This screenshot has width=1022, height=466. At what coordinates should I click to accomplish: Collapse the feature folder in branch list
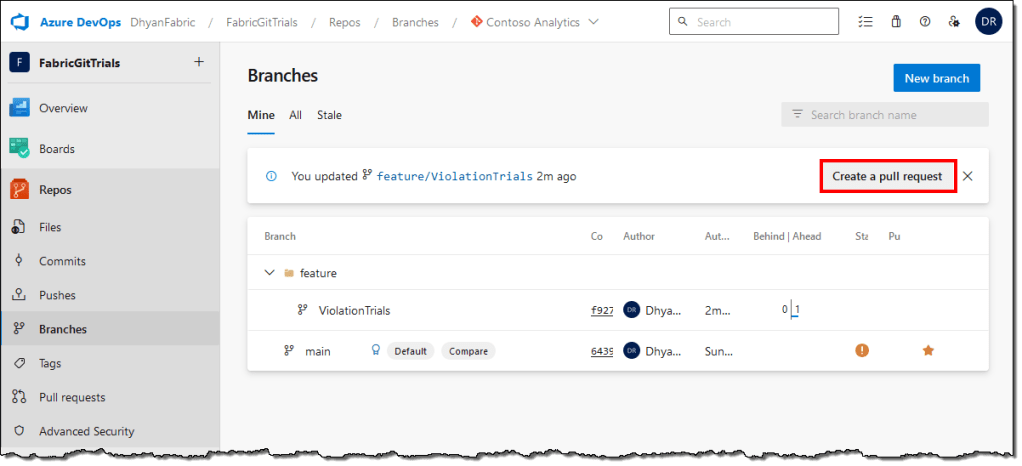point(269,273)
